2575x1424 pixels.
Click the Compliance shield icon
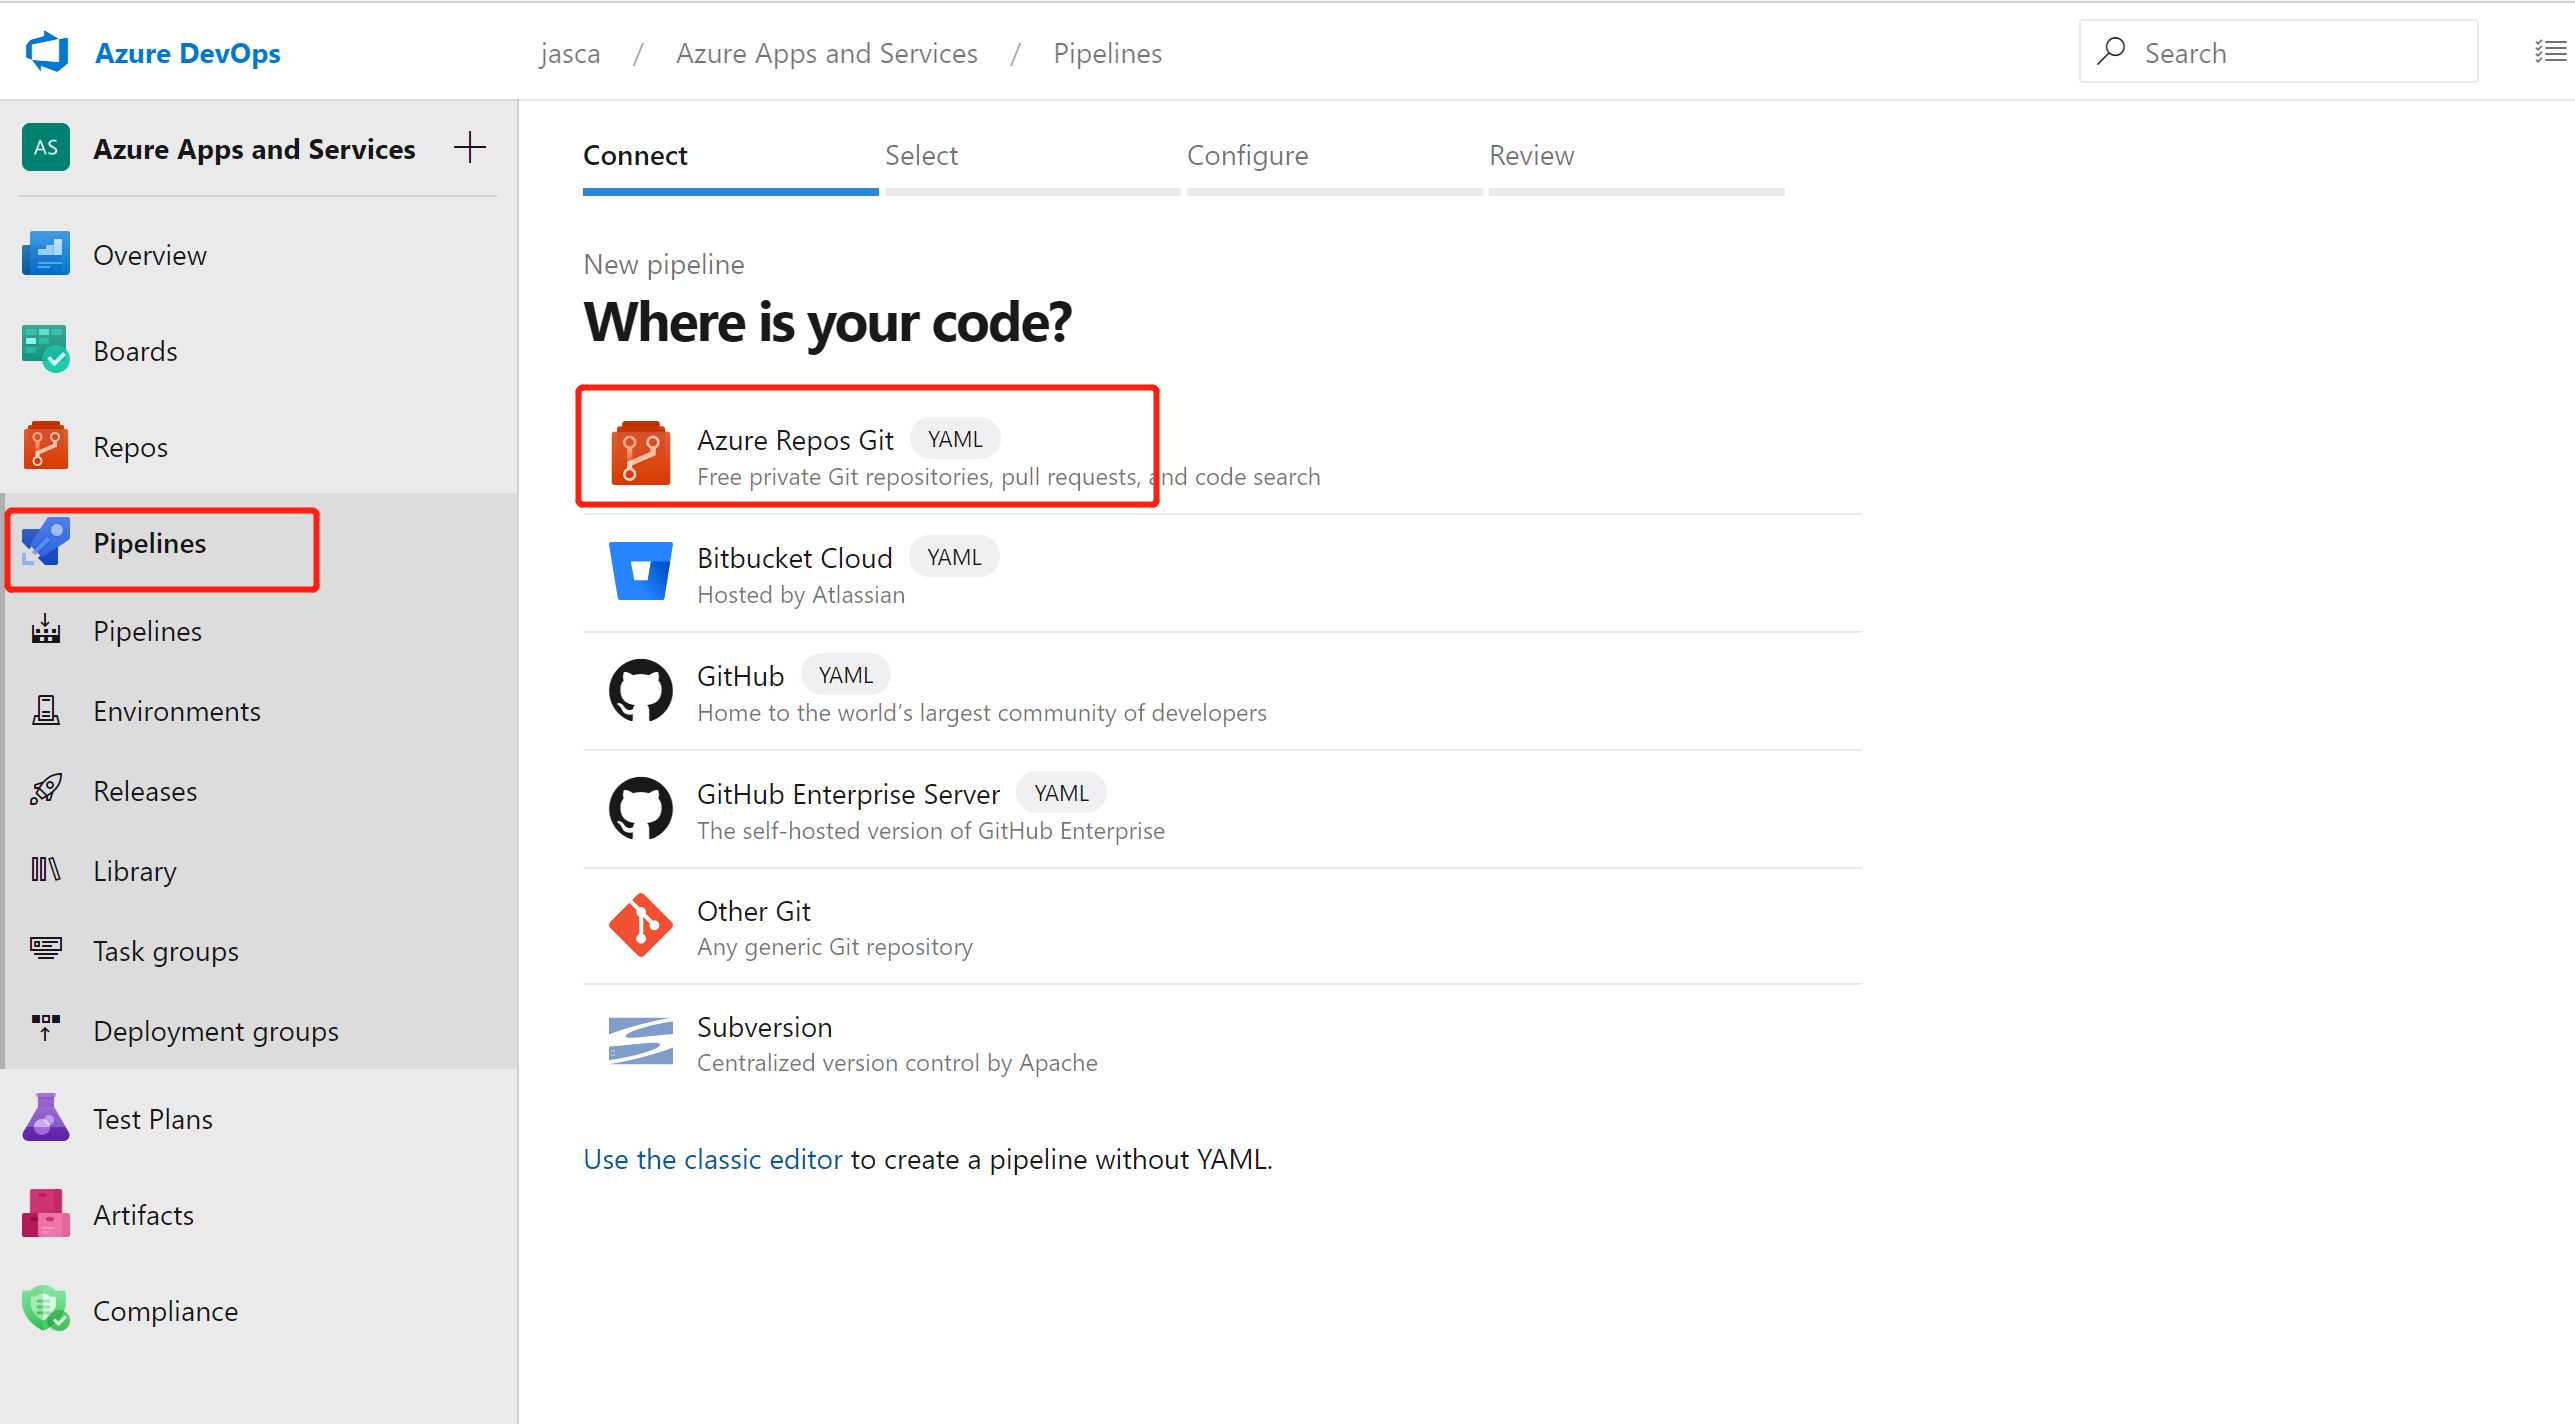click(x=46, y=1310)
